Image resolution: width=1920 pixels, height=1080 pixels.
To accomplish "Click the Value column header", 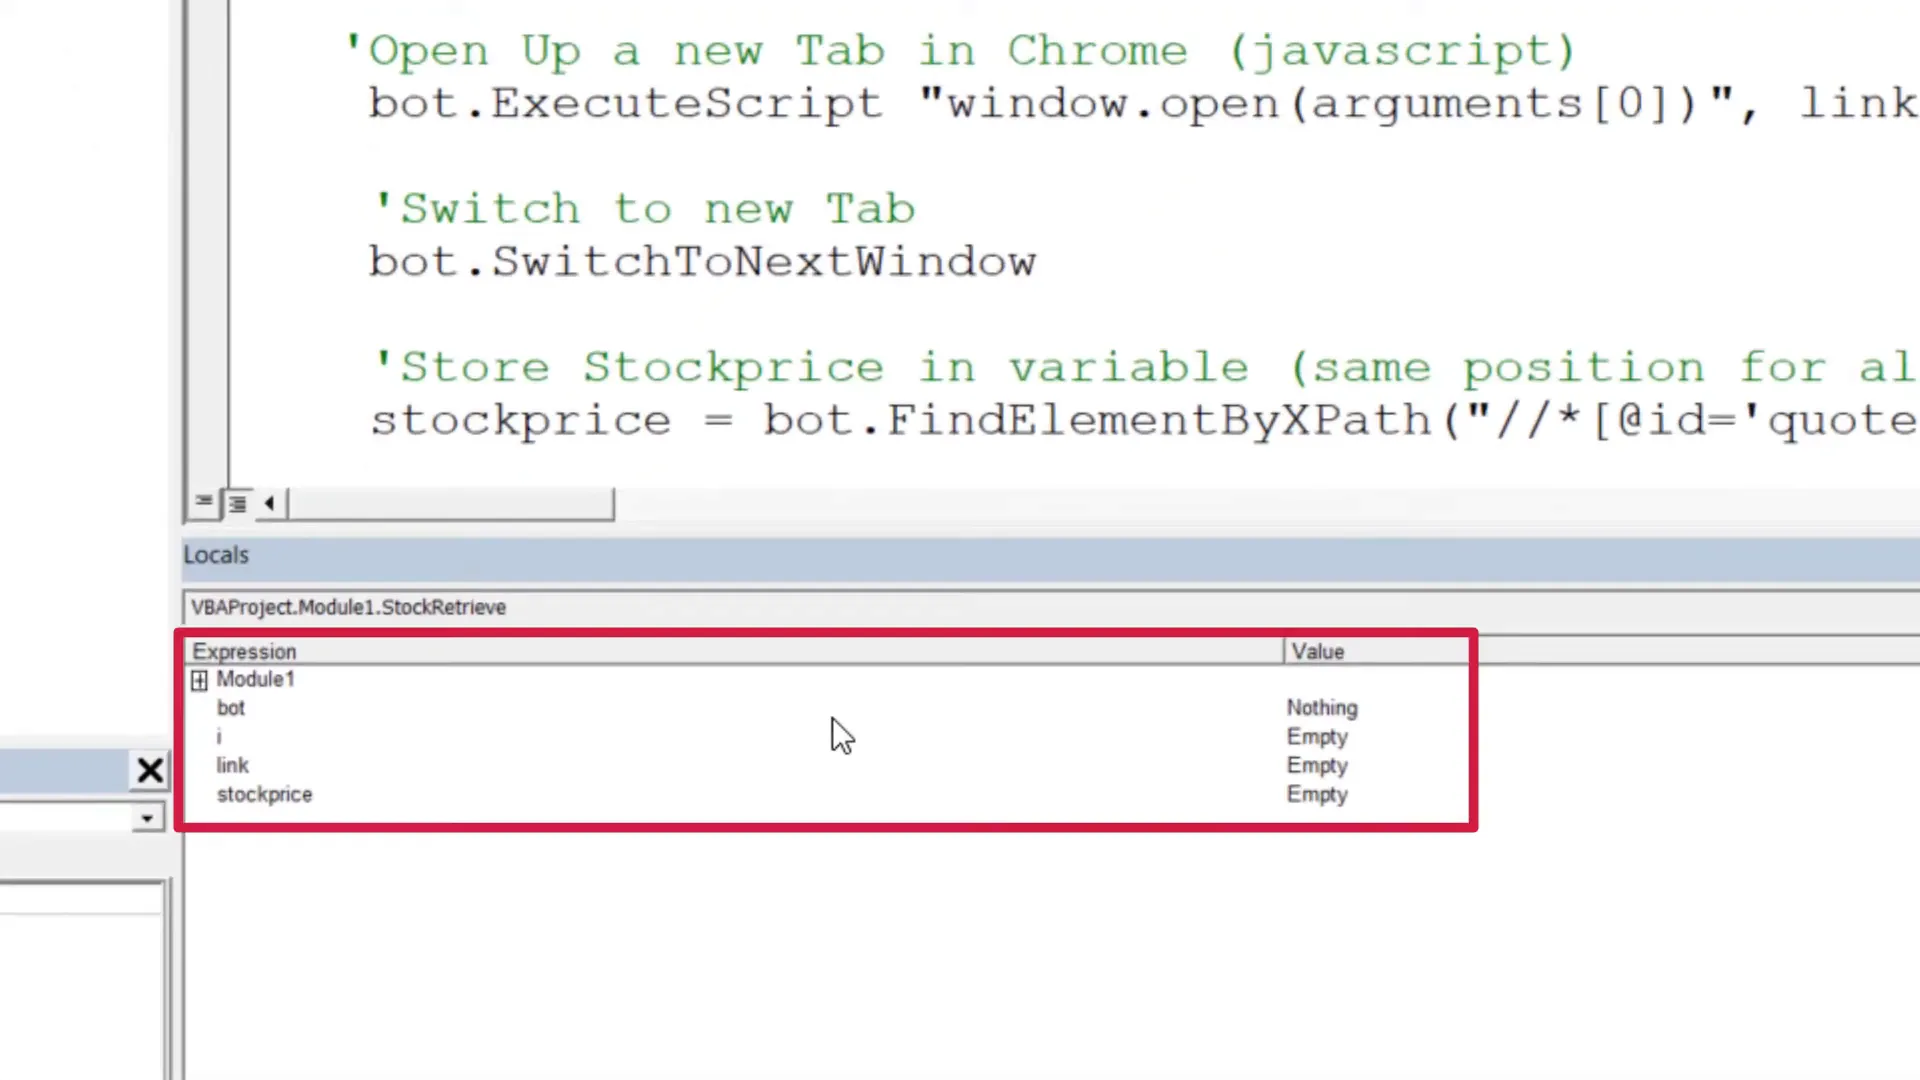I will coord(1317,651).
